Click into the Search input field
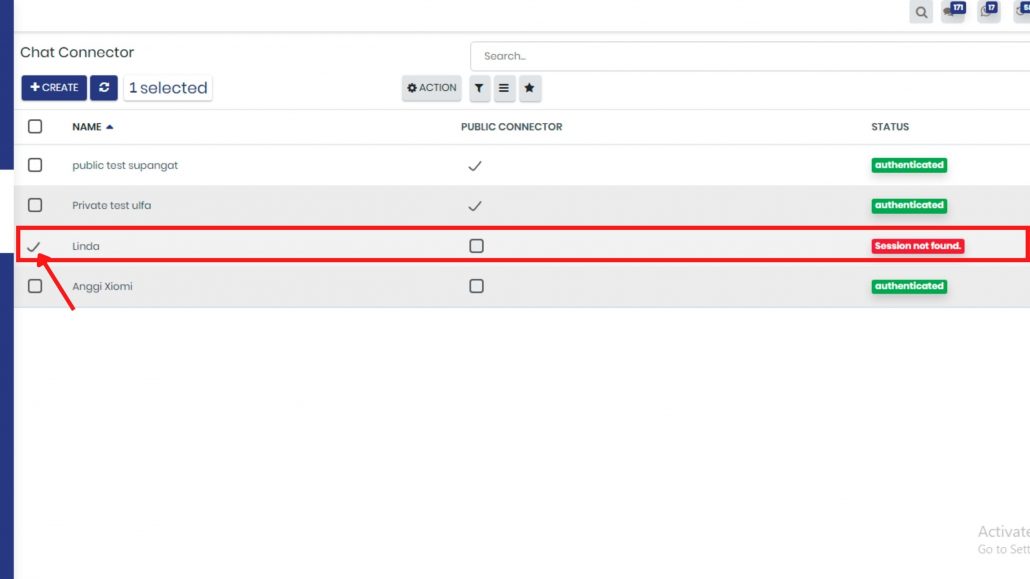The image size is (1030, 579). 749,56
